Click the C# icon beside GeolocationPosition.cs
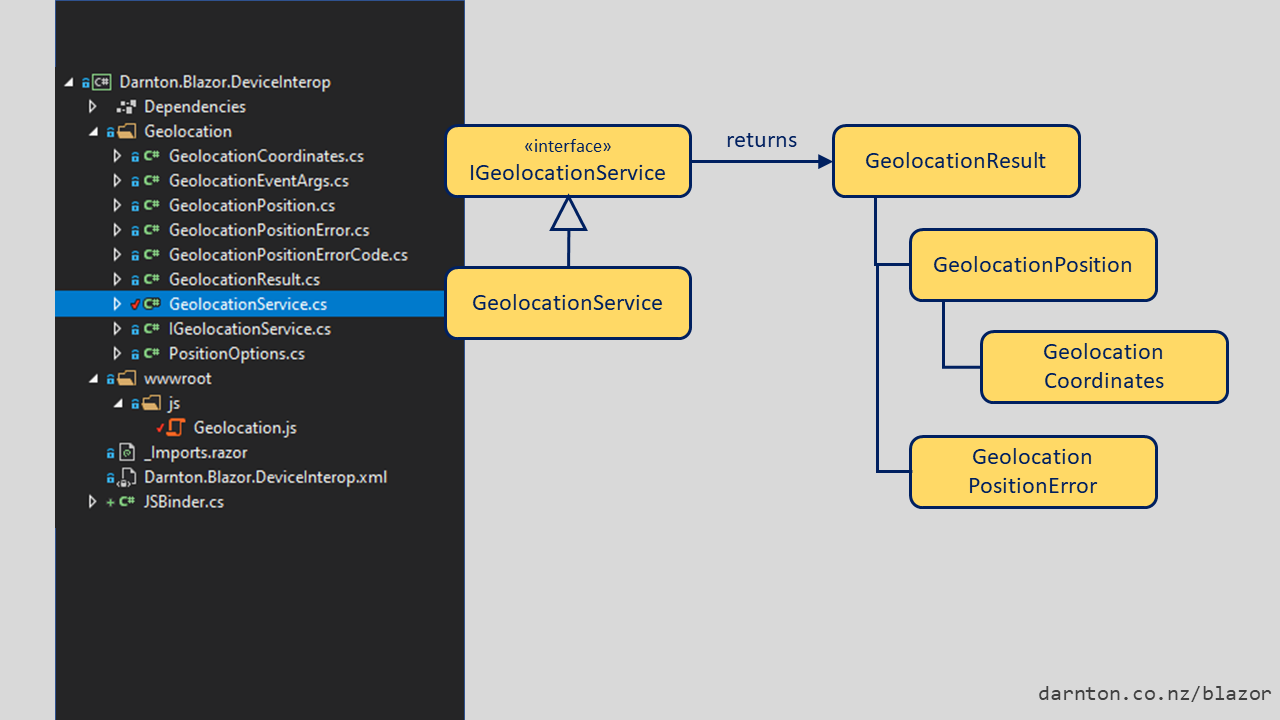Screen dimensions: 1280x720 (151, 205)
